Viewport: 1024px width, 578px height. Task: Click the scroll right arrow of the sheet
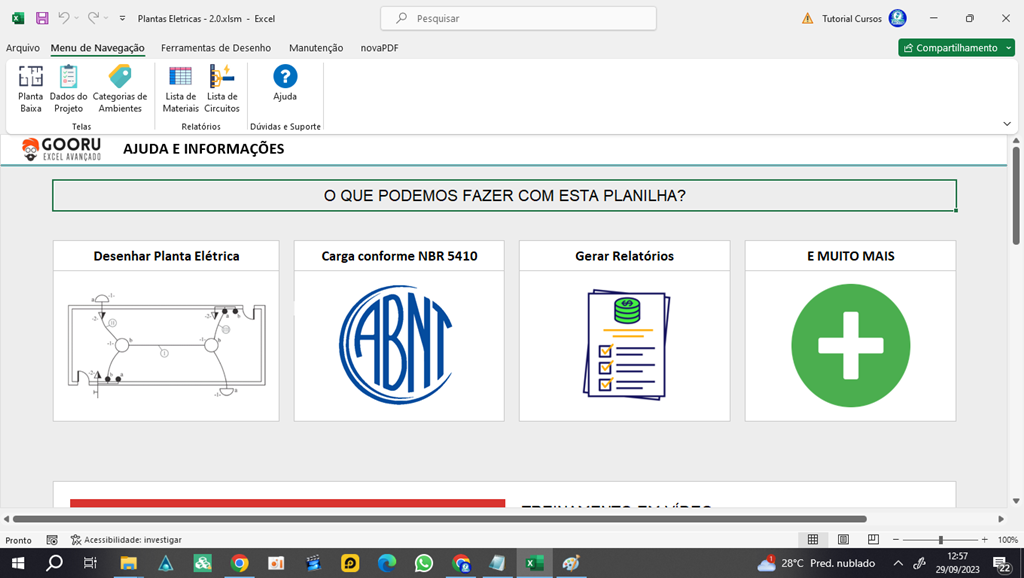[x=1001, y=519]
